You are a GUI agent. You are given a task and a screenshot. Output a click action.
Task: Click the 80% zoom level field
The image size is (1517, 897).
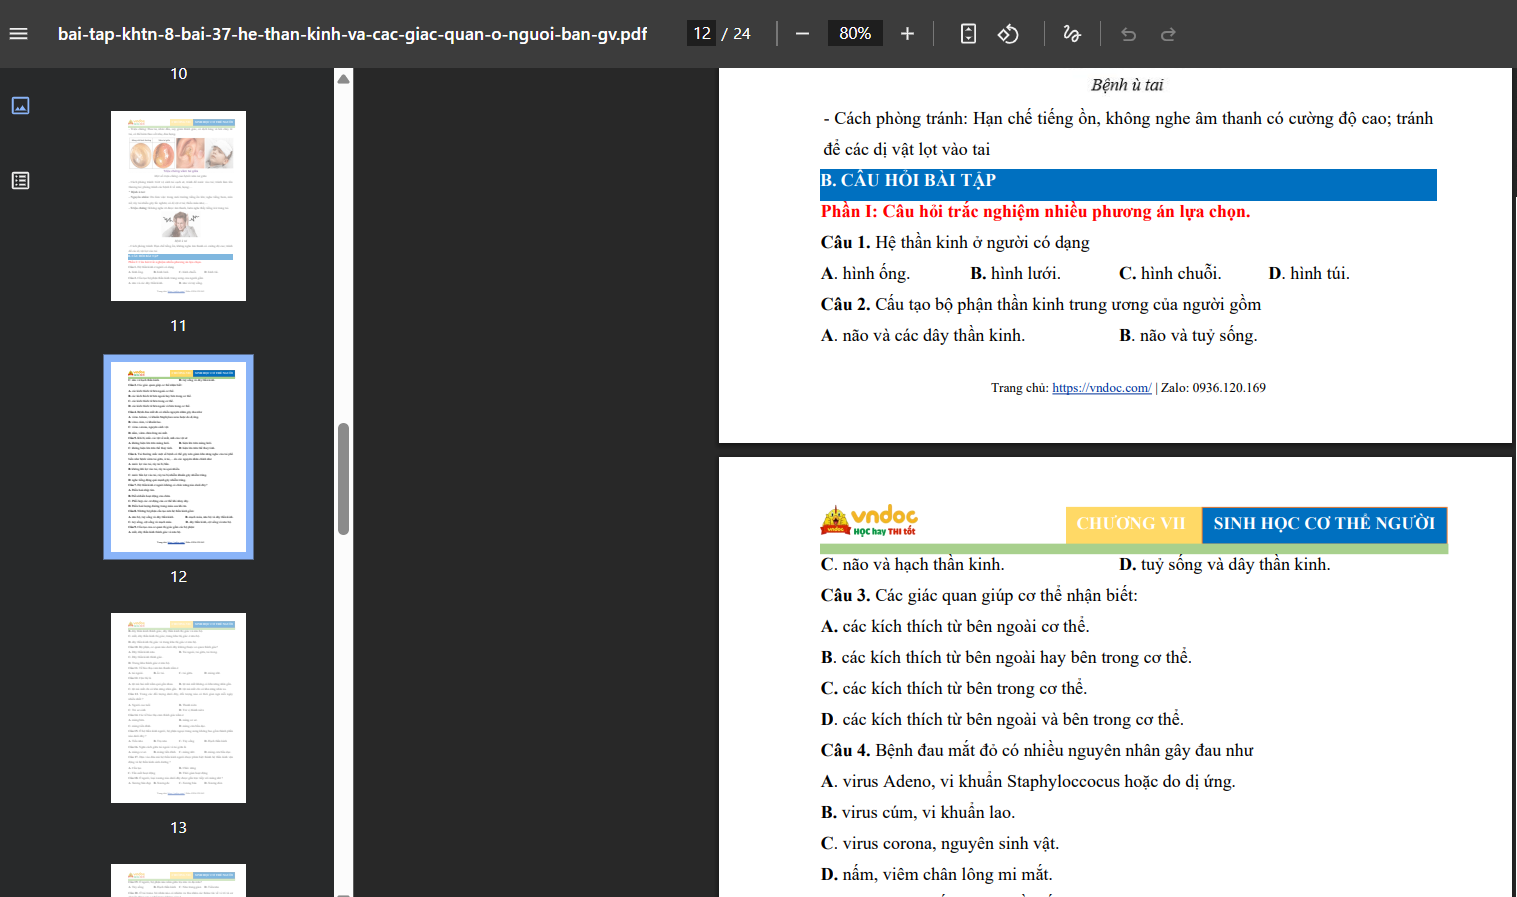(x=855, y=34)
